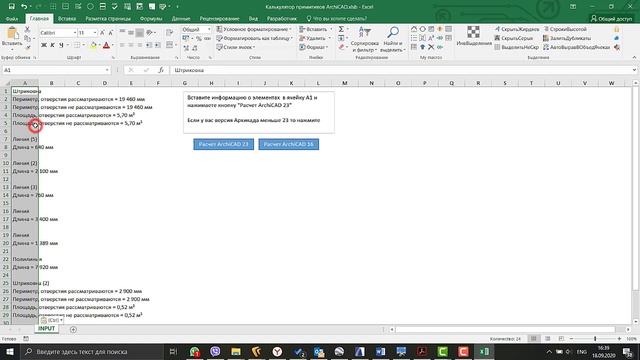This screenshot has width=640, height=360.
Task: Click the Fill Color bucket swatch
Action: point(93,45)
